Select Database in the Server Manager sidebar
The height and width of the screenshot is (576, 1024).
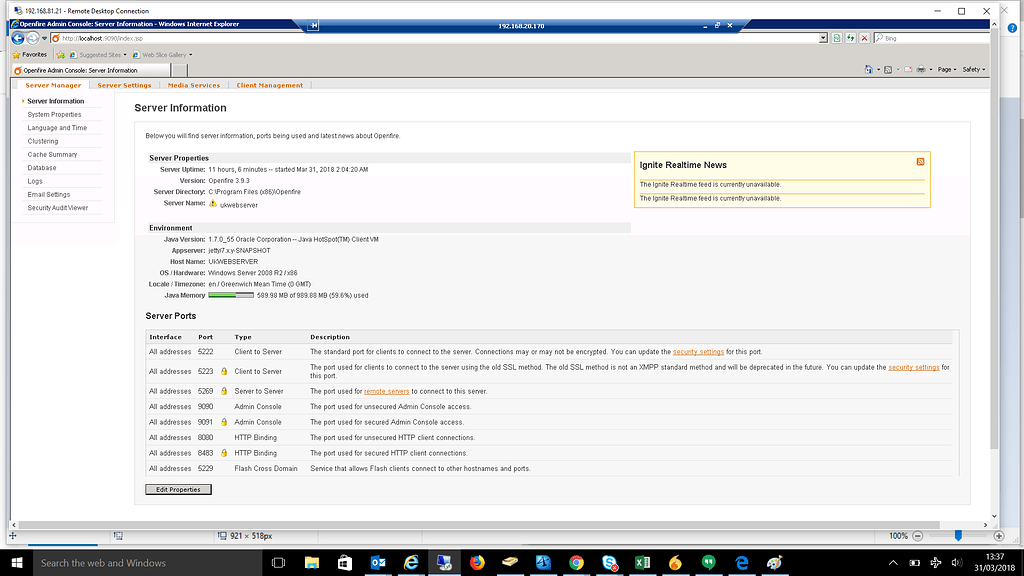click(40, 168)
